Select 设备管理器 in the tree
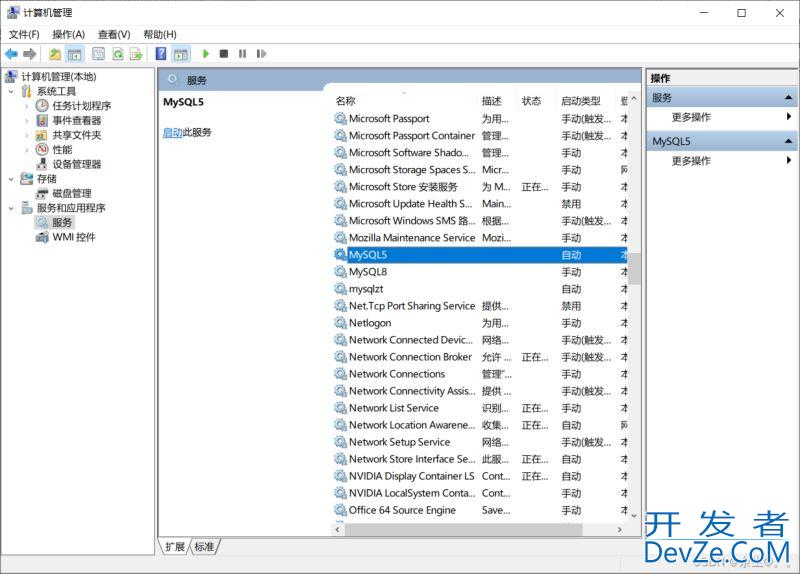 point(77,164)
